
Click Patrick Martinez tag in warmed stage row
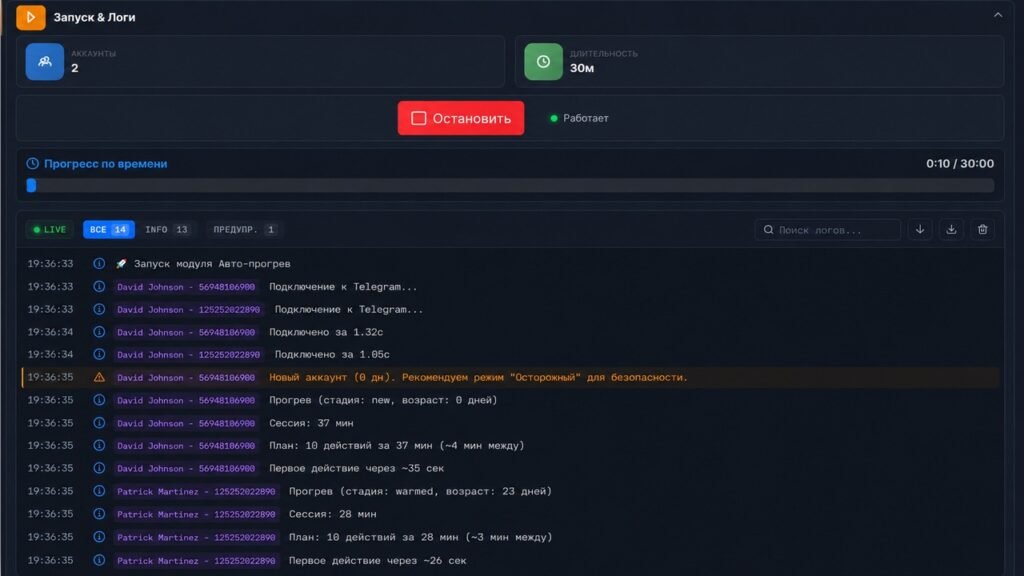click(196, 491)
